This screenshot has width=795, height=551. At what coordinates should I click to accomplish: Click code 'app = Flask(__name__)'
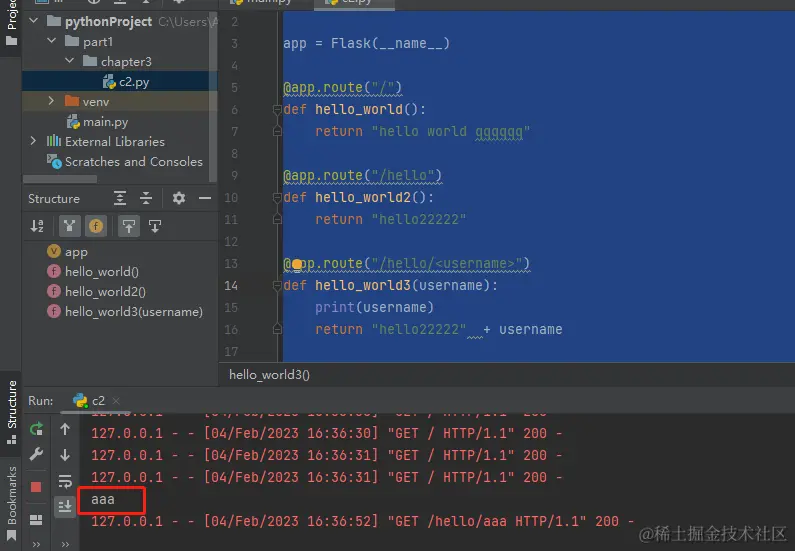point(366,44)
